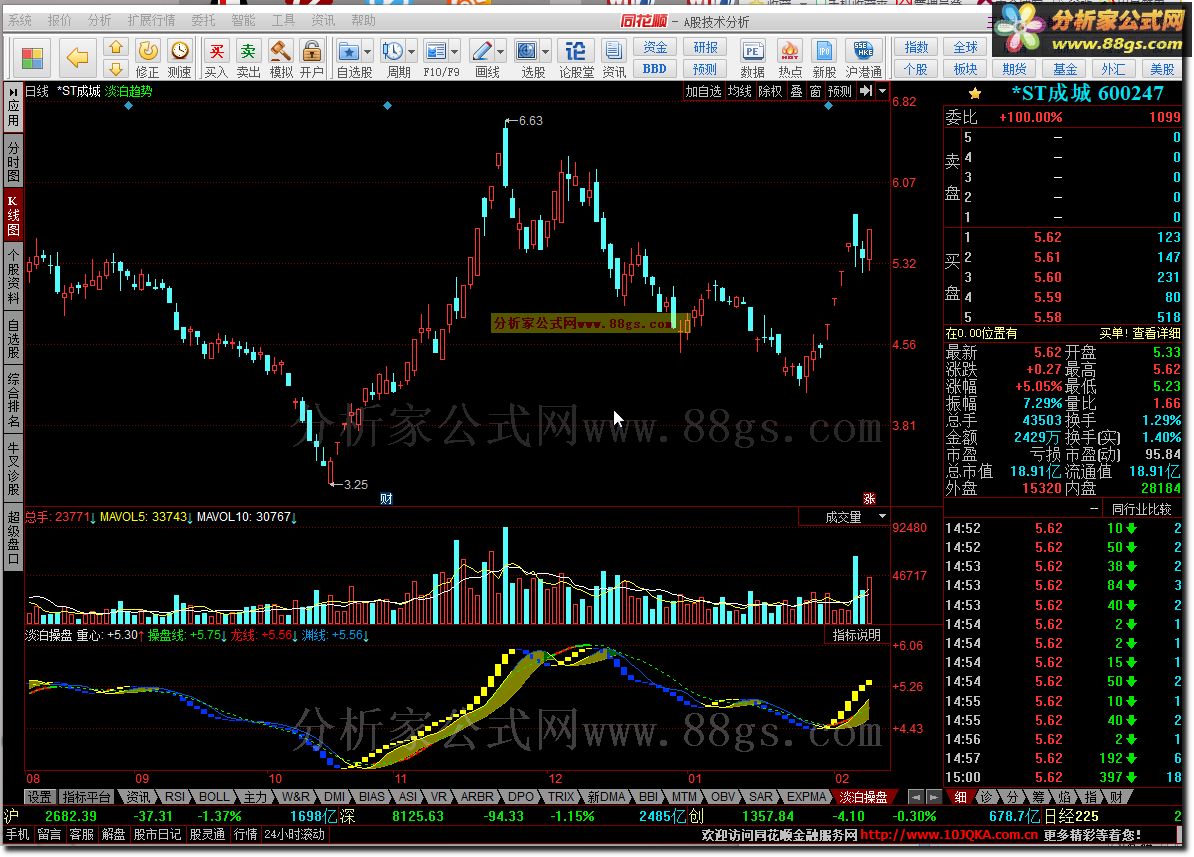Open the 数据 PE data icon
The image size is (1194, 857).
(x=752, y=59)
